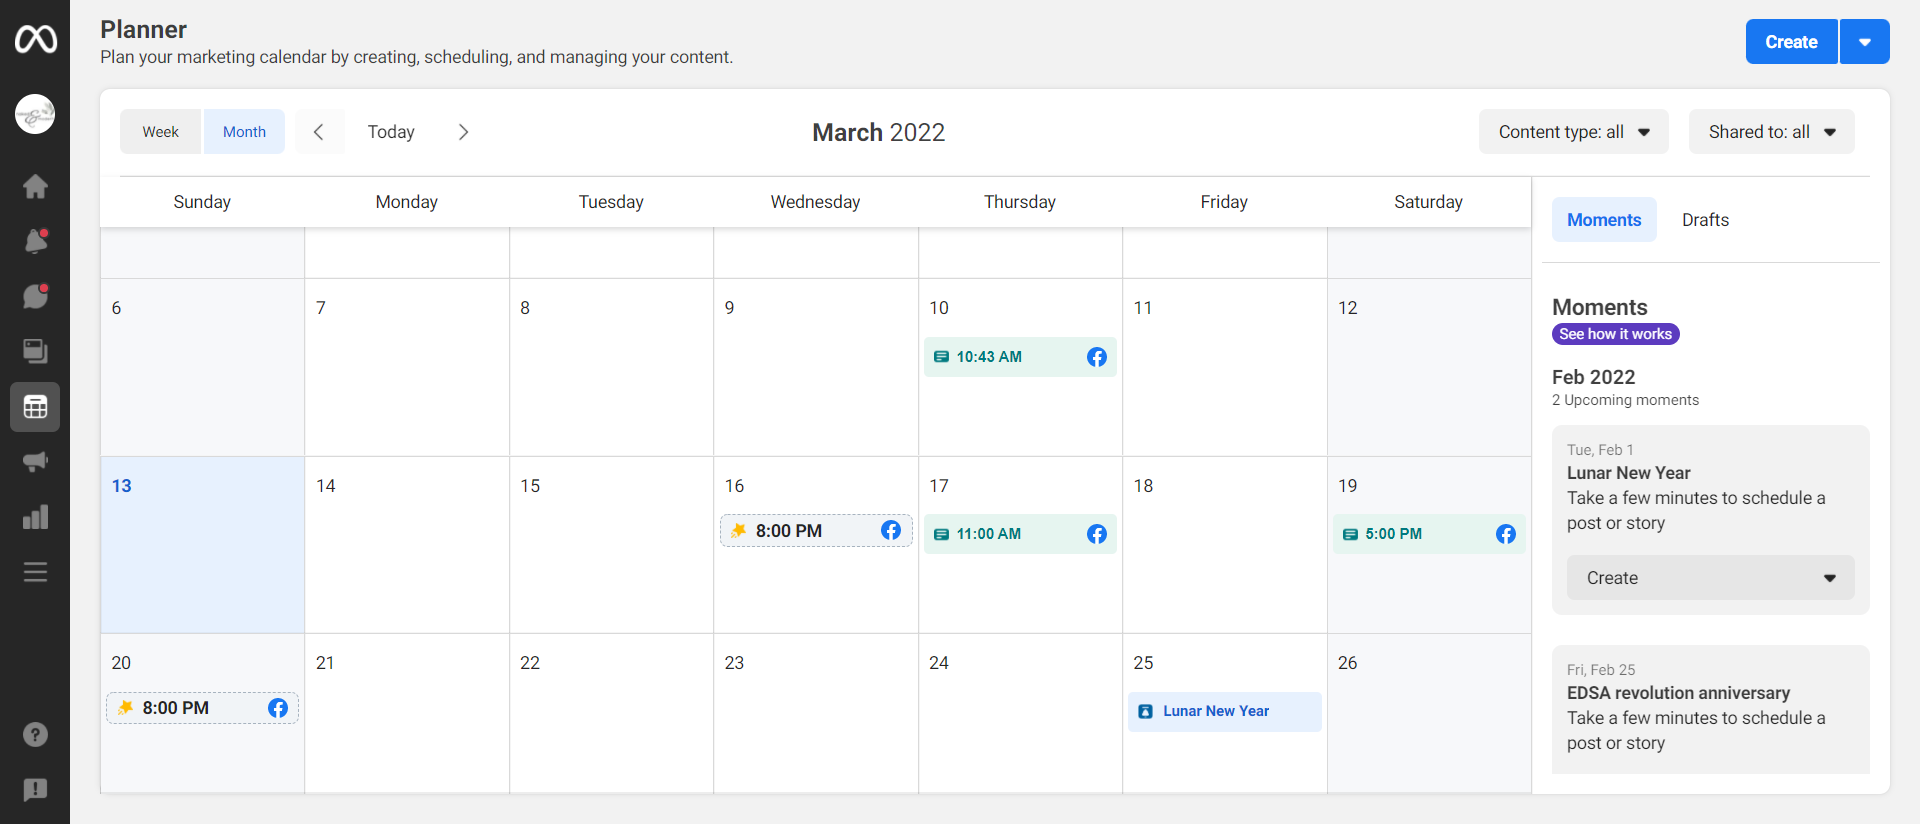Image resolution: width=1920 pixels, height=824 pixels.
Task: Click the Meta logo icon
Action: [x=35, y=40]
